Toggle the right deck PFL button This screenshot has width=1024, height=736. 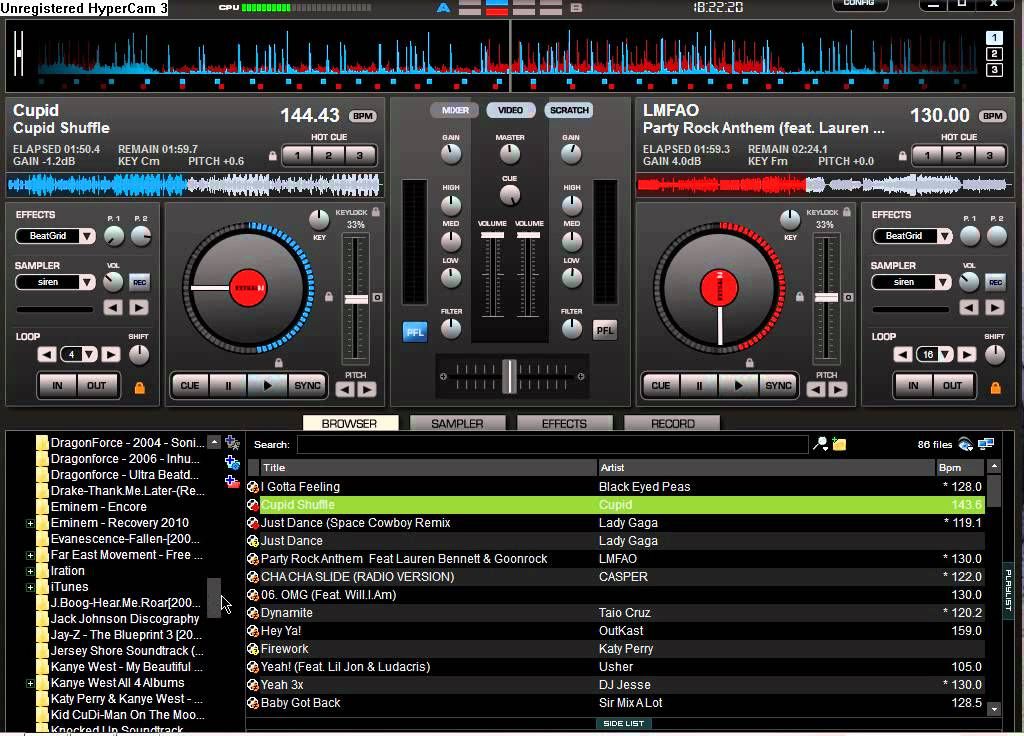(605, 330)
